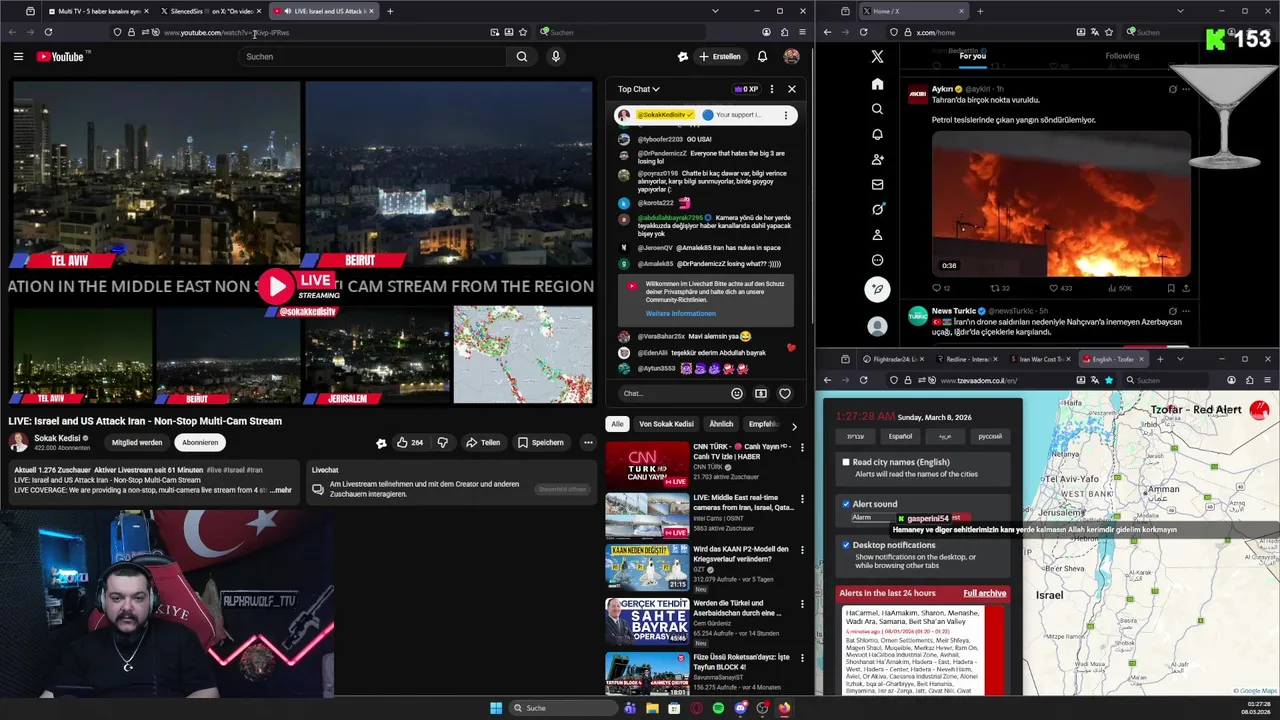Switch Tzofar language to русский
Viewport: 1280px width, 720px height.
[x=990, y=436]
